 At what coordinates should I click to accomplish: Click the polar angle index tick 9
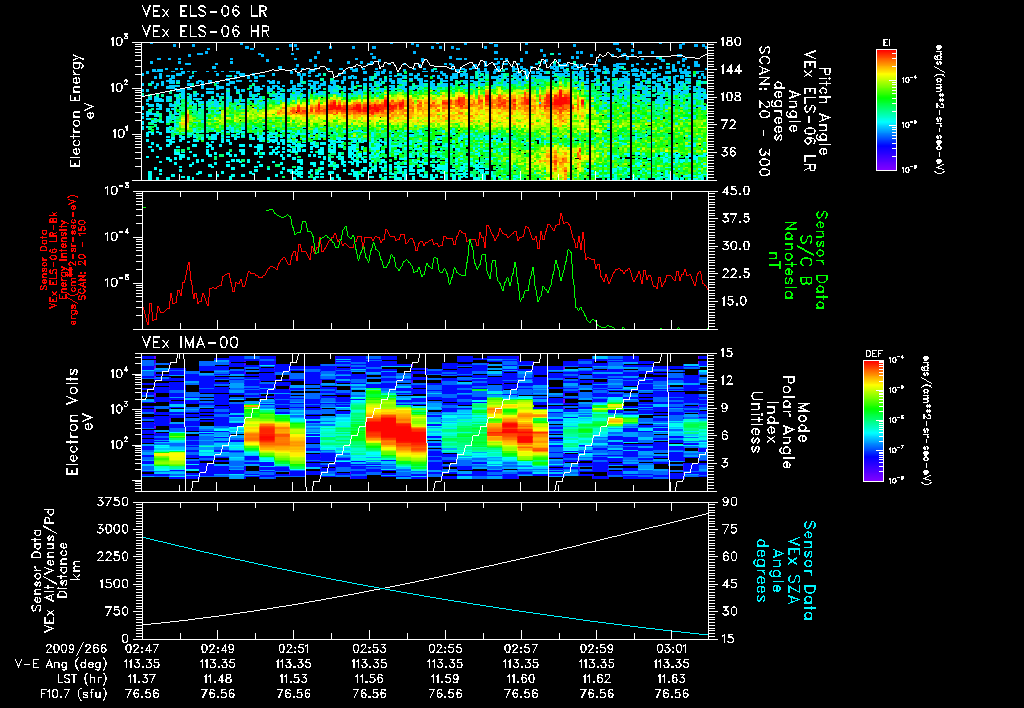click(x=725, y=408)
